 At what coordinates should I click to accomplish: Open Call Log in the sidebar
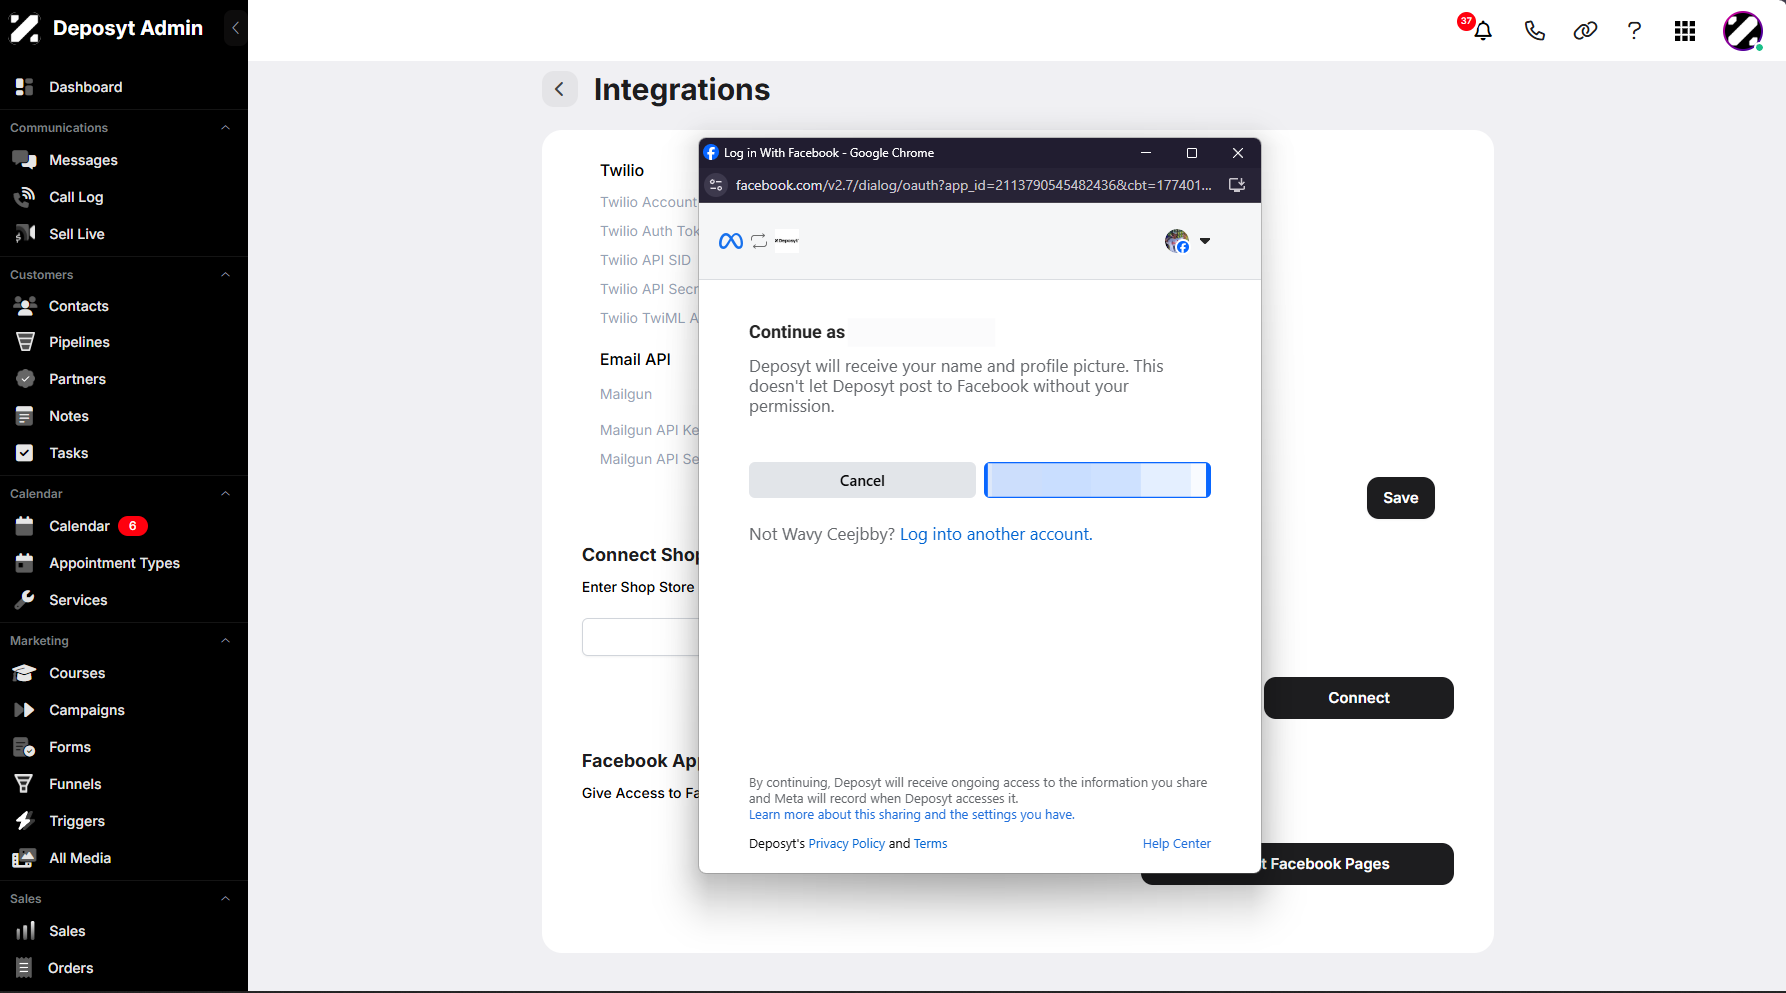click(76, 197)
